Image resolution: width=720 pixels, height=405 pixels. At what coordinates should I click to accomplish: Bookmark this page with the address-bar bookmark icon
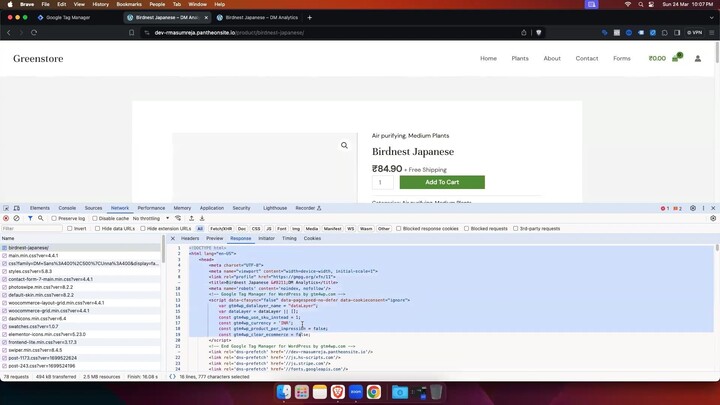click(x=131, y=33)
